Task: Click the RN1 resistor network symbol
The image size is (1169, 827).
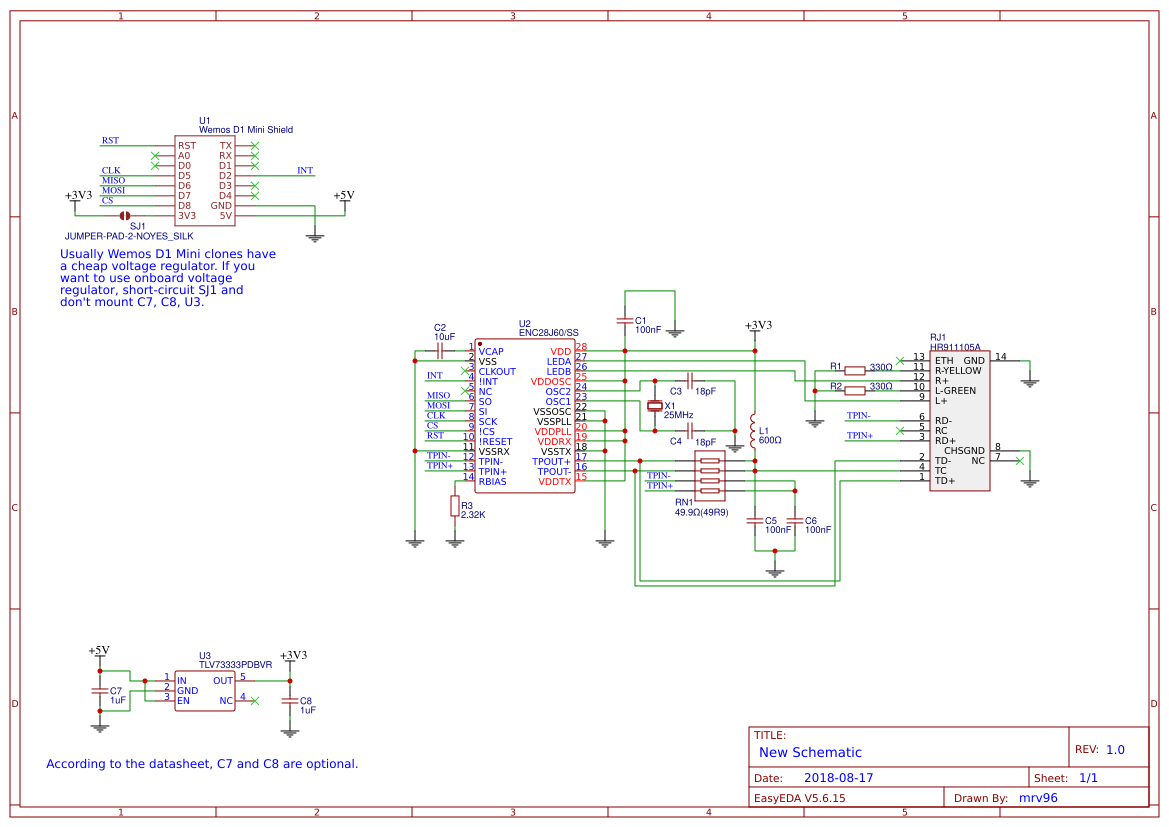Action: point(710,476)
